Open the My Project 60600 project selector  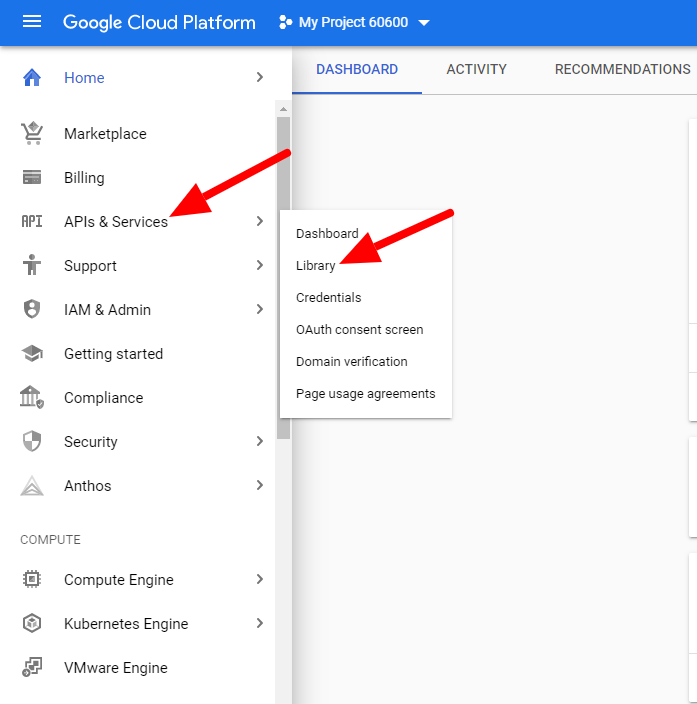point(353,22)
